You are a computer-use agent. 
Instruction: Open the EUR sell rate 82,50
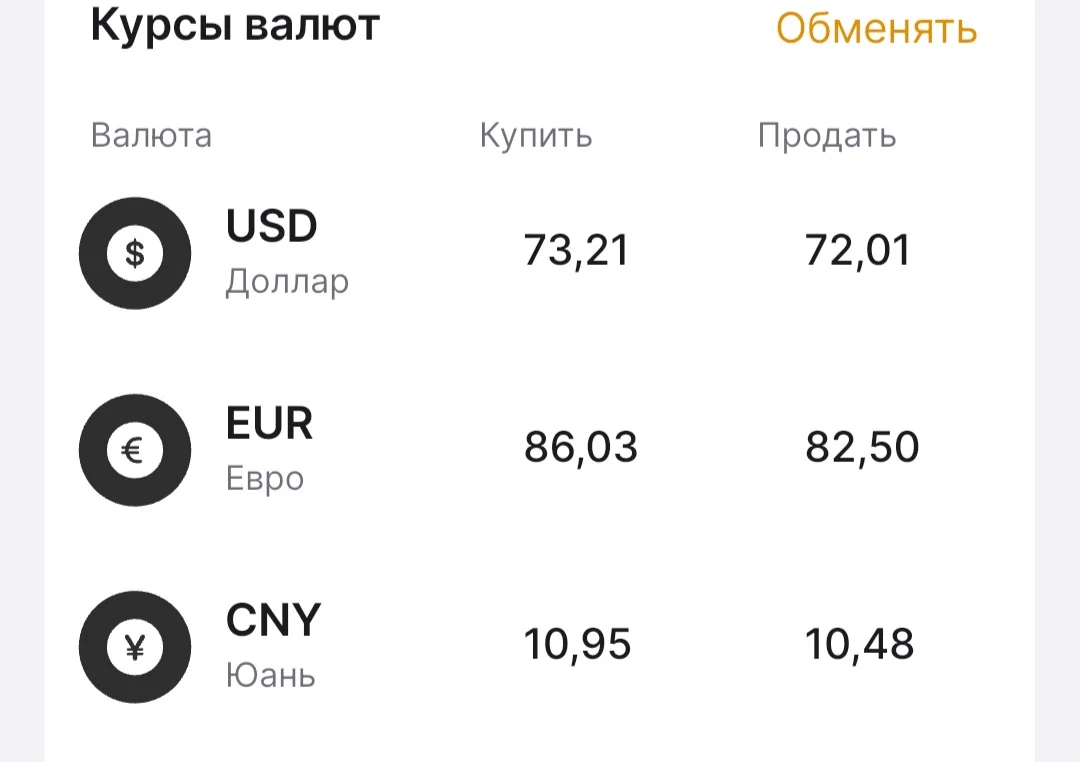coord(862,447)
